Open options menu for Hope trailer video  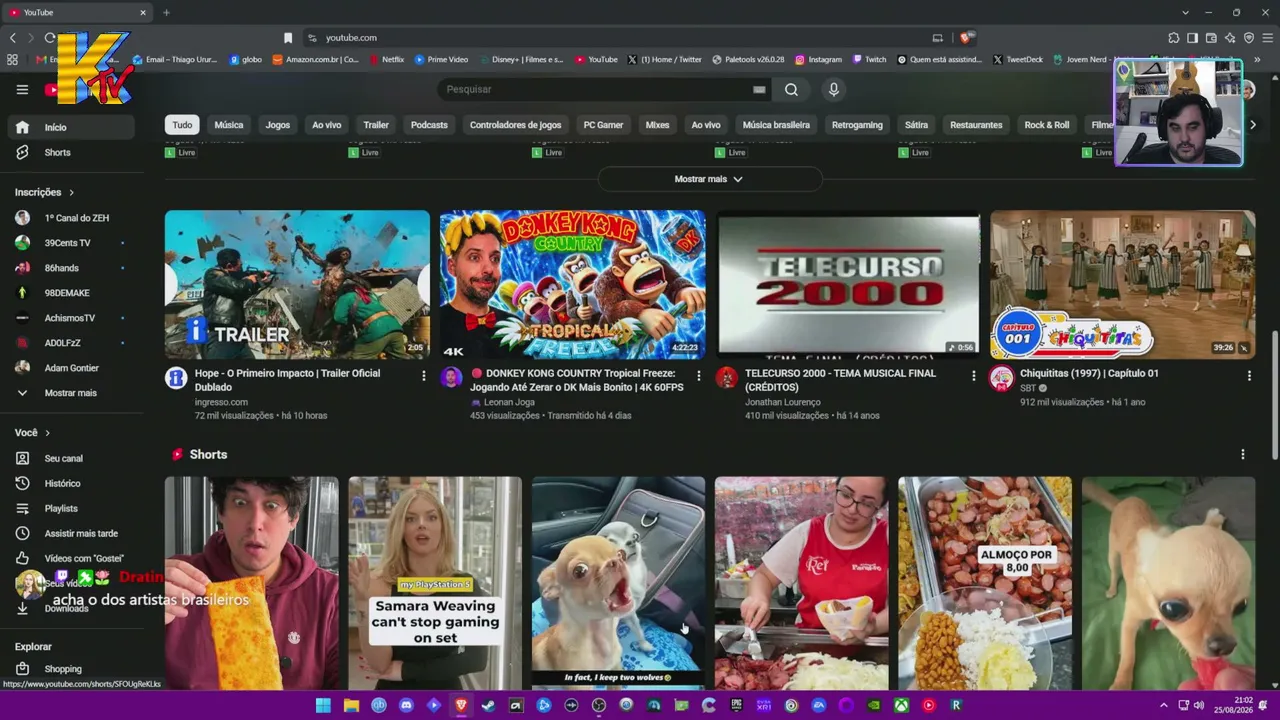424,376
